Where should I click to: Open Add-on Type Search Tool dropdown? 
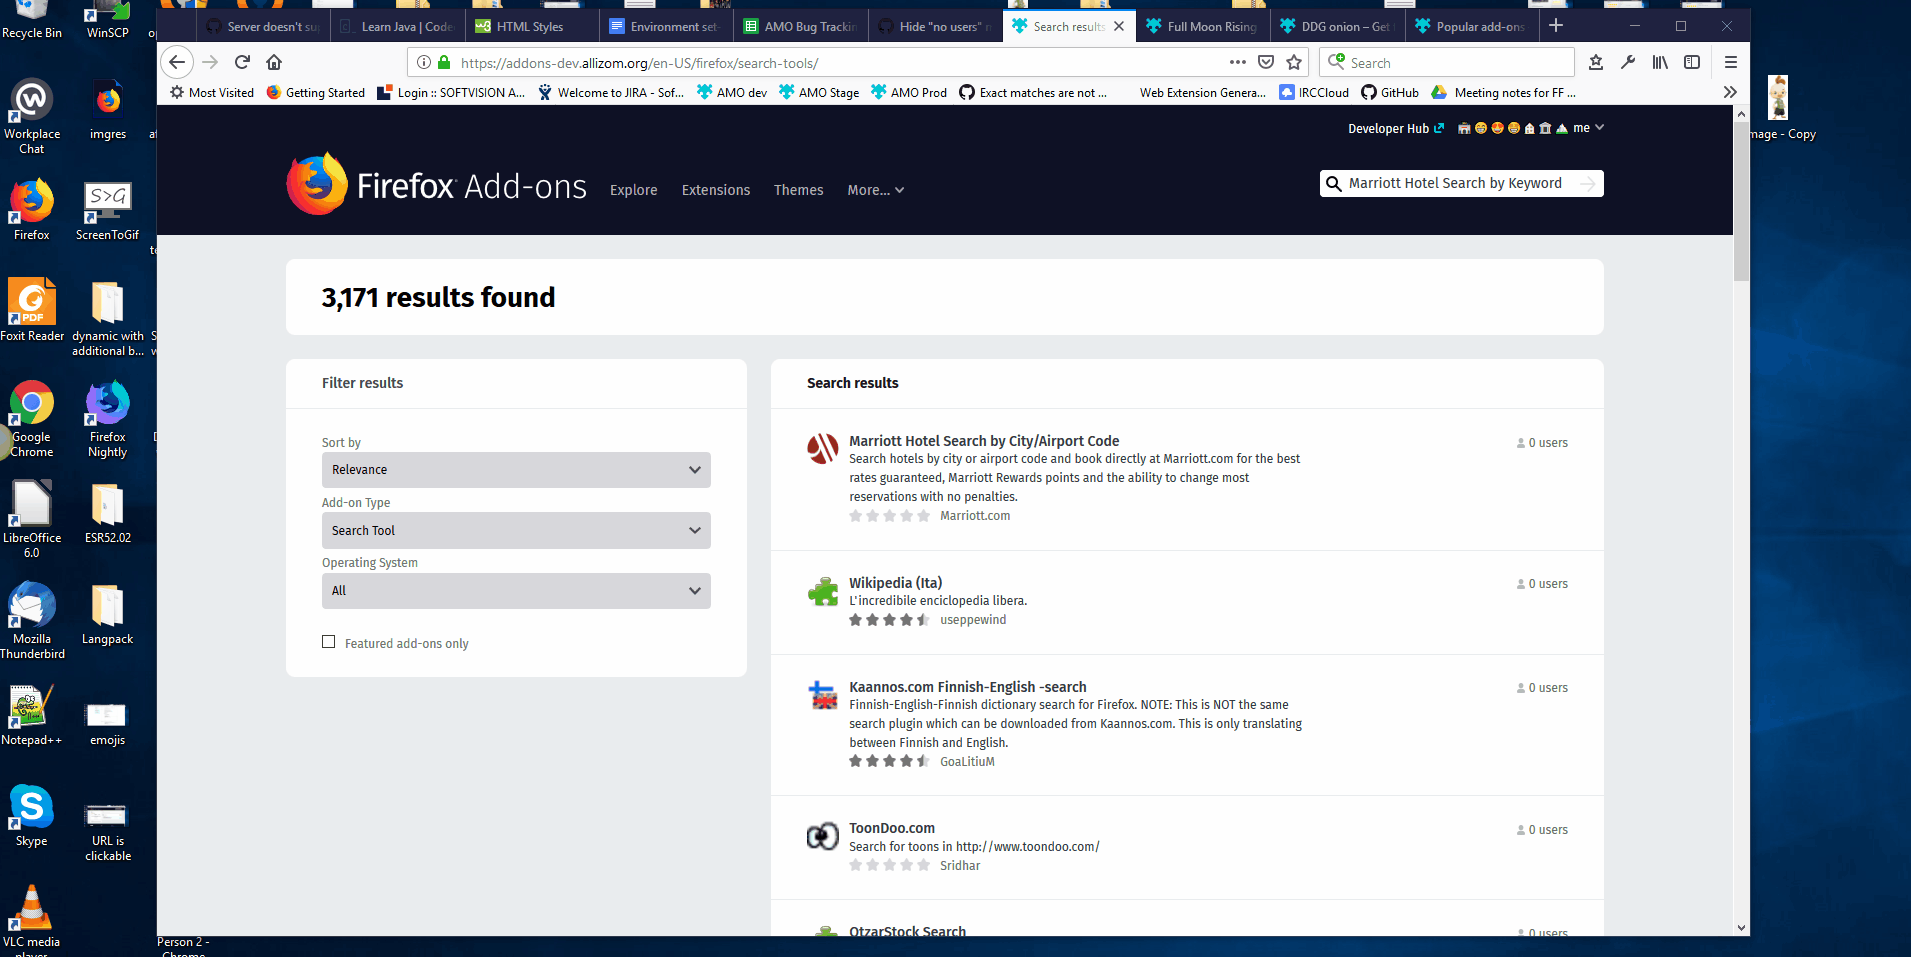[516, 530]
